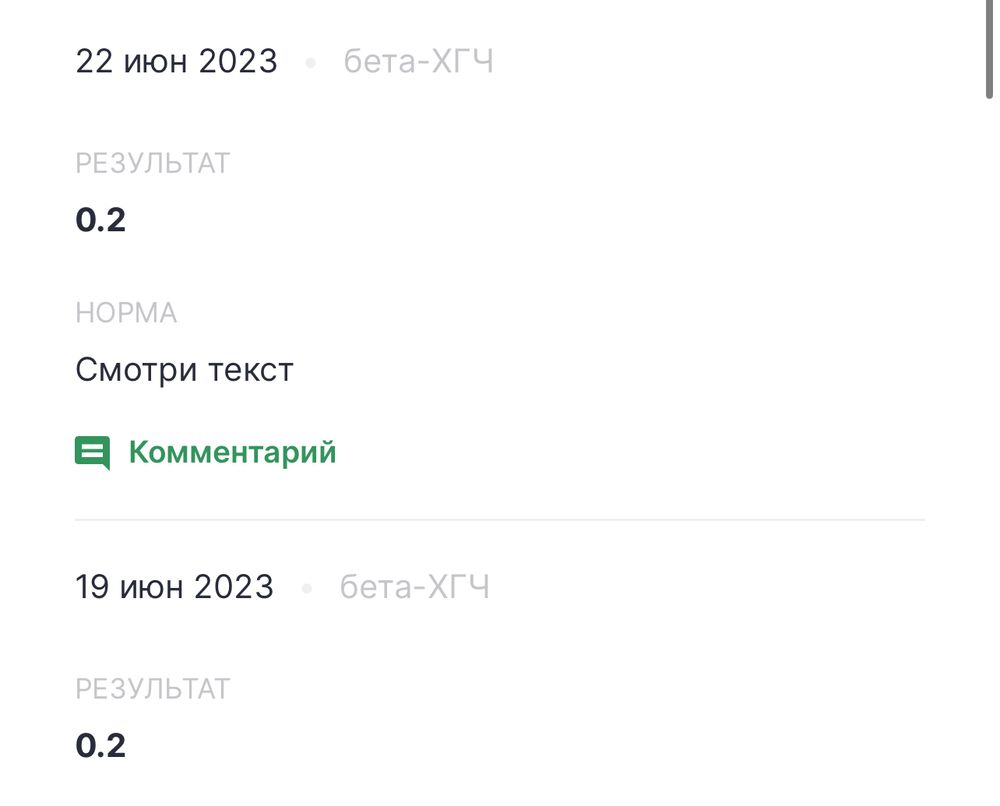This screenshot has height=806, width=1000.
Task: Click the РЕЗУЛЬТАТ heading of the first record
Action: [152, 162]
